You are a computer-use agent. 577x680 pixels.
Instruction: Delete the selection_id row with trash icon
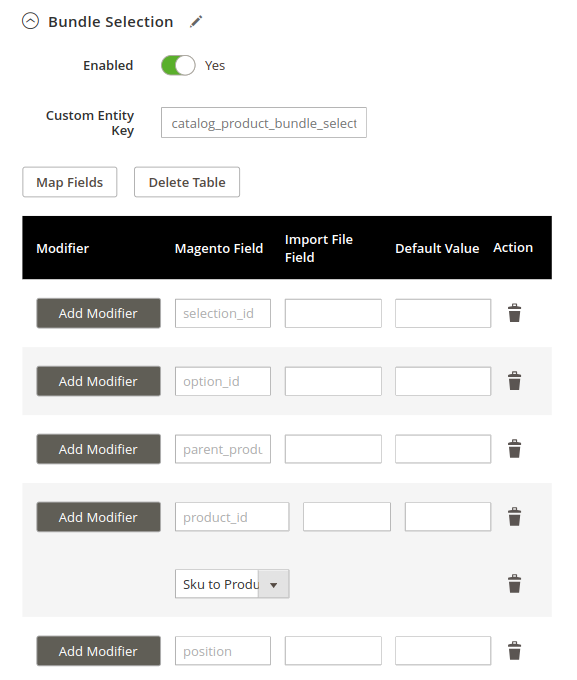(x=514, y=313)
